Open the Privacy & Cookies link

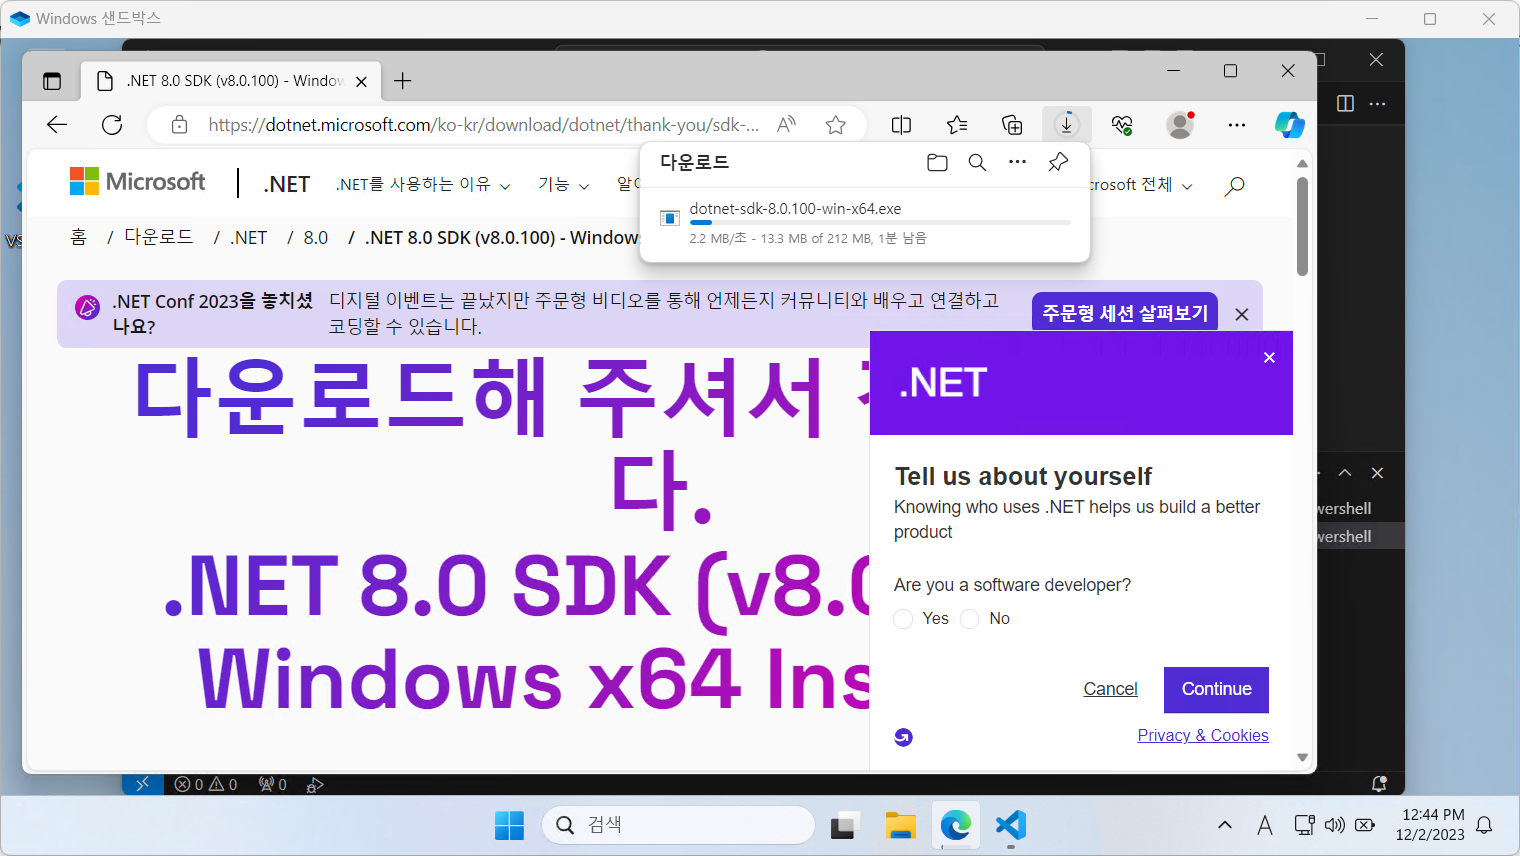[x=1203, y=735]
